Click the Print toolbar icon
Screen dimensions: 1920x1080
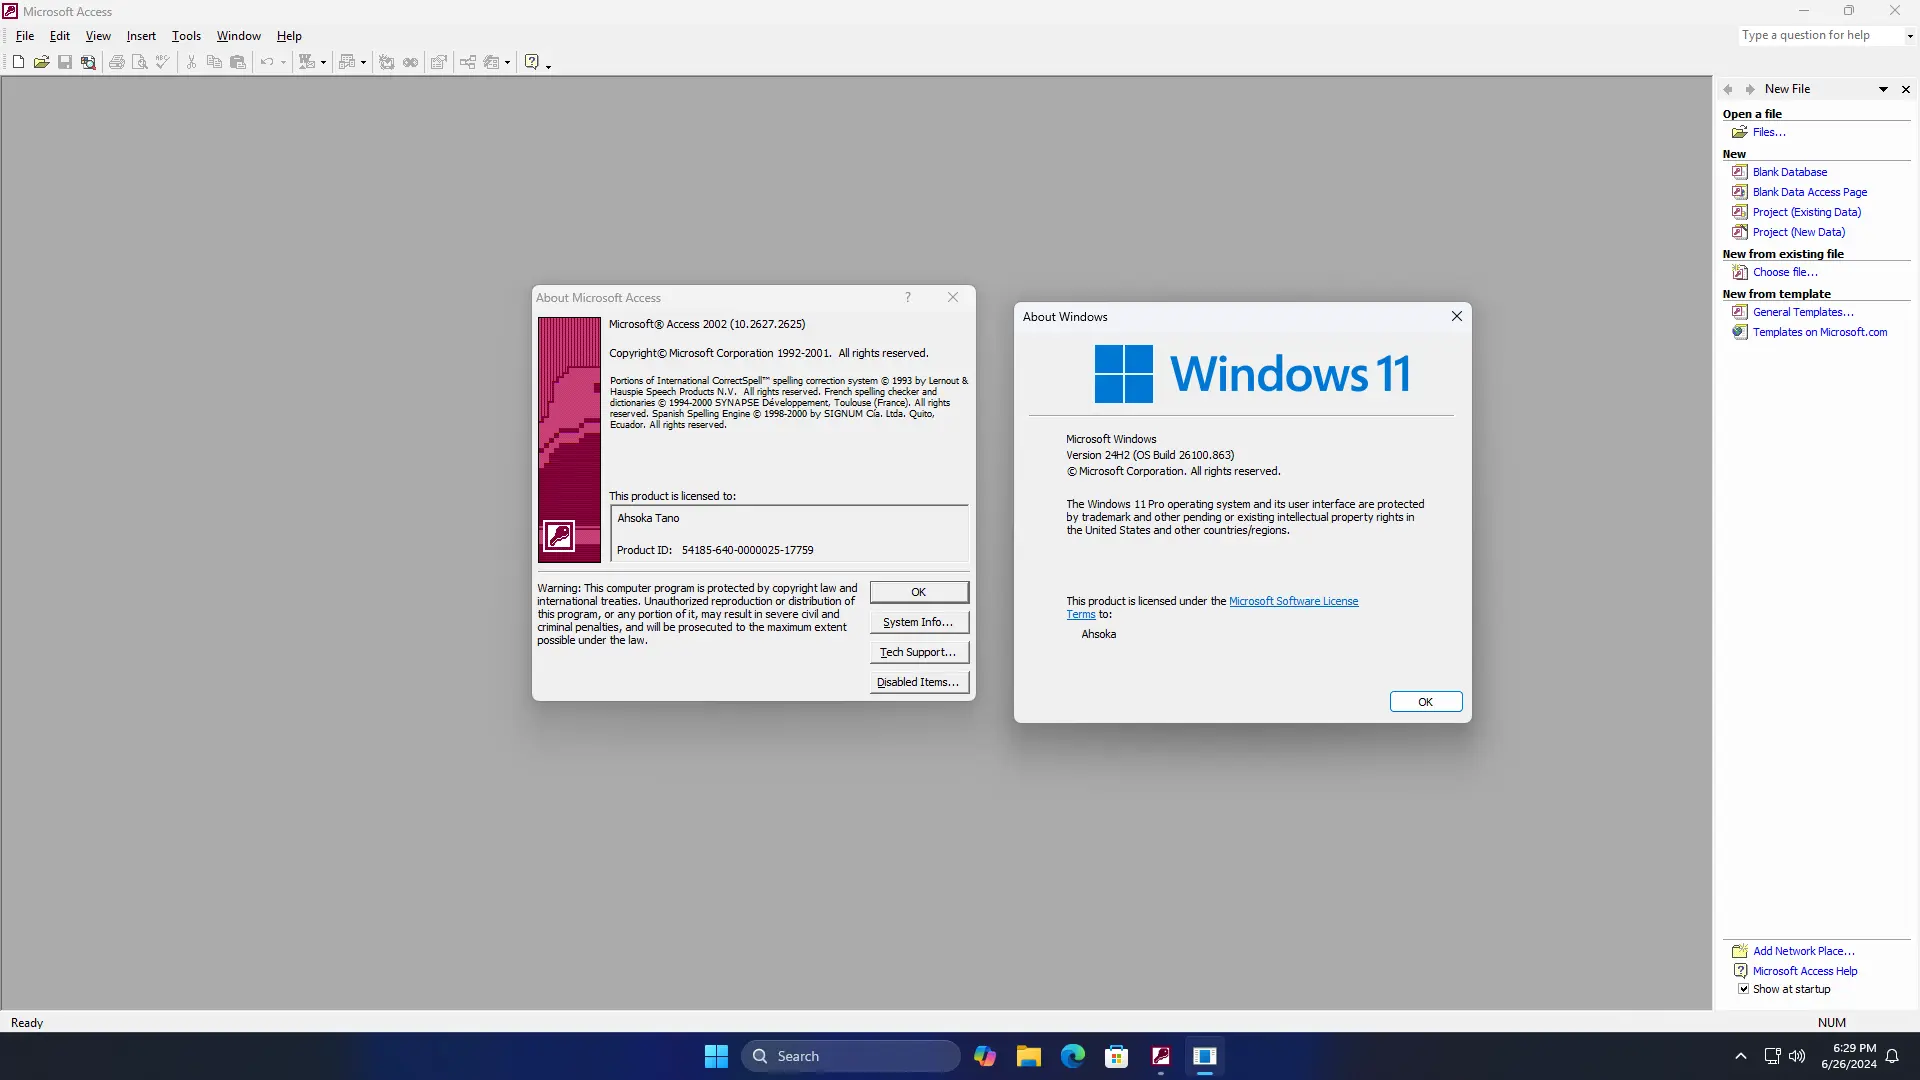pyautogui.click(x=117, y=62)
